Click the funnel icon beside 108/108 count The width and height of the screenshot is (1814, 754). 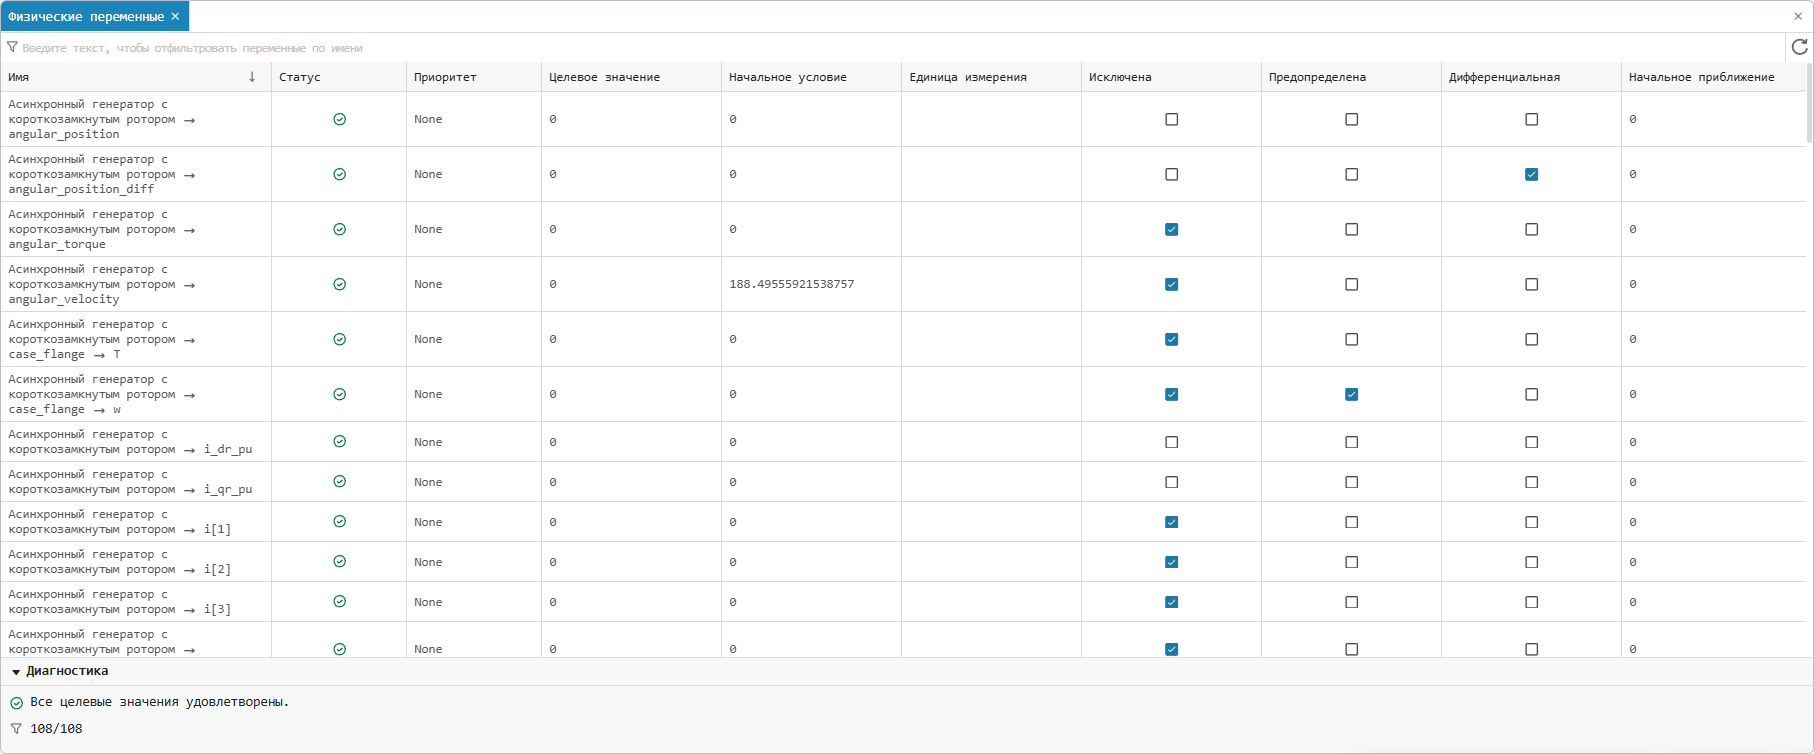[16, 729]
